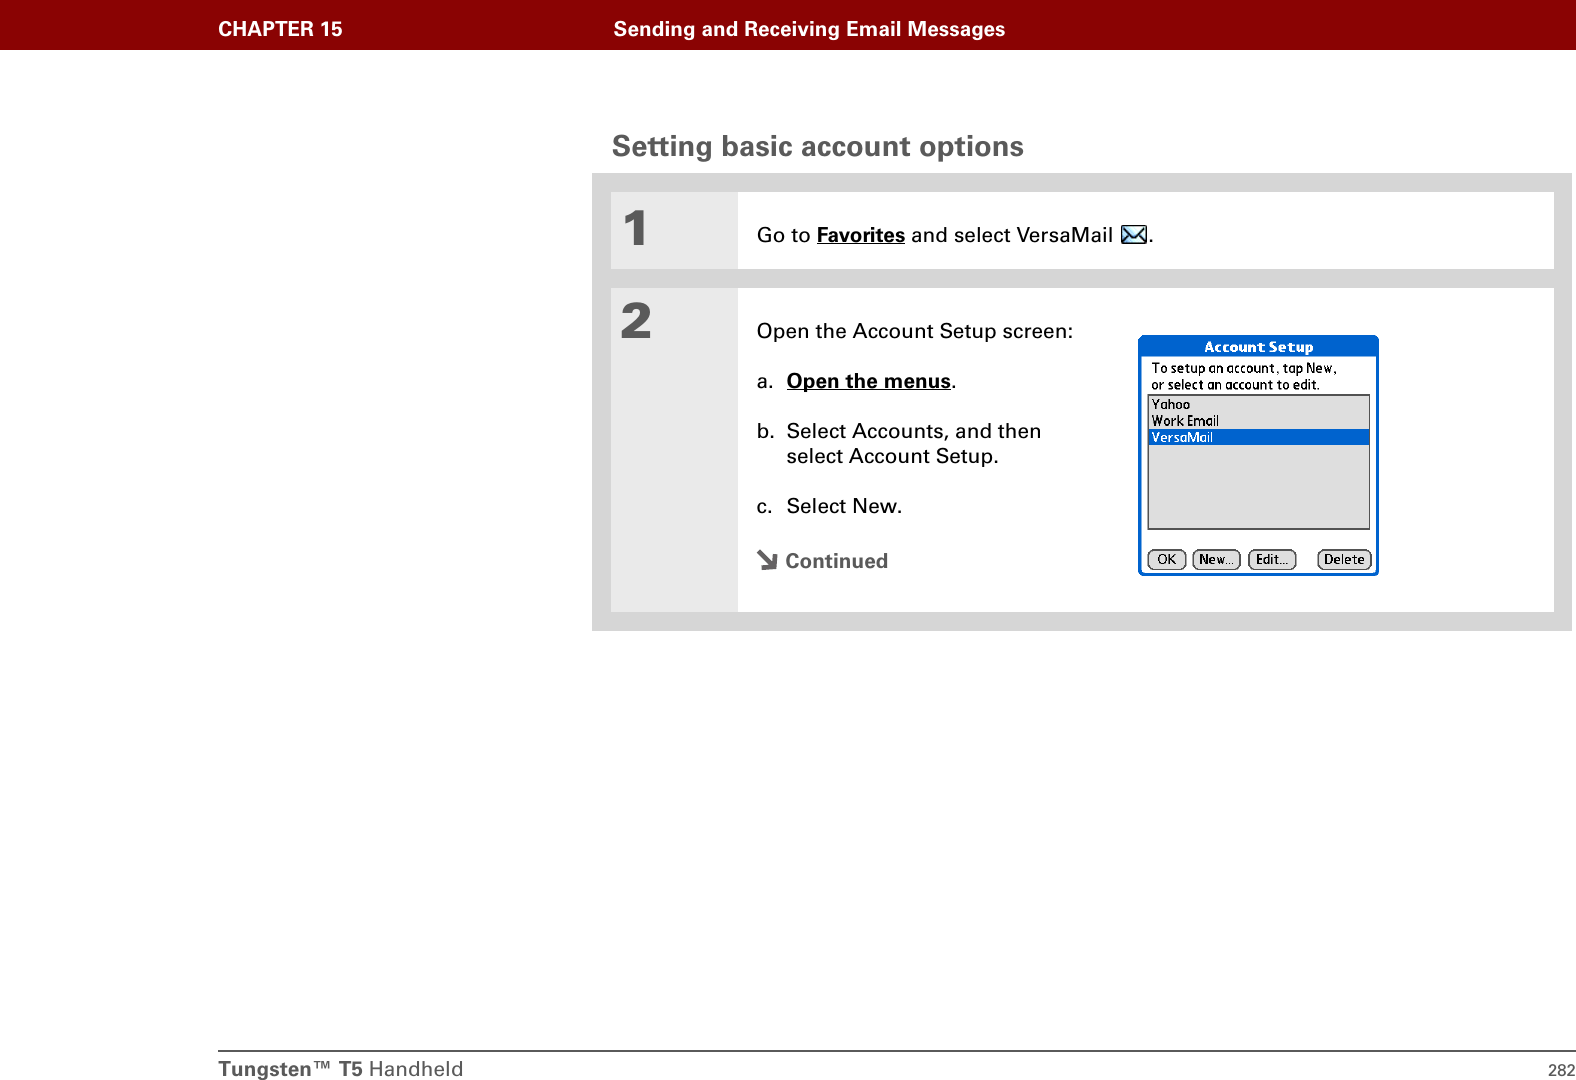Tap the OK button in Account Setup
Image resolution: width=1576 pixels, height=1080 pixels.
[x=1166, y=560]
